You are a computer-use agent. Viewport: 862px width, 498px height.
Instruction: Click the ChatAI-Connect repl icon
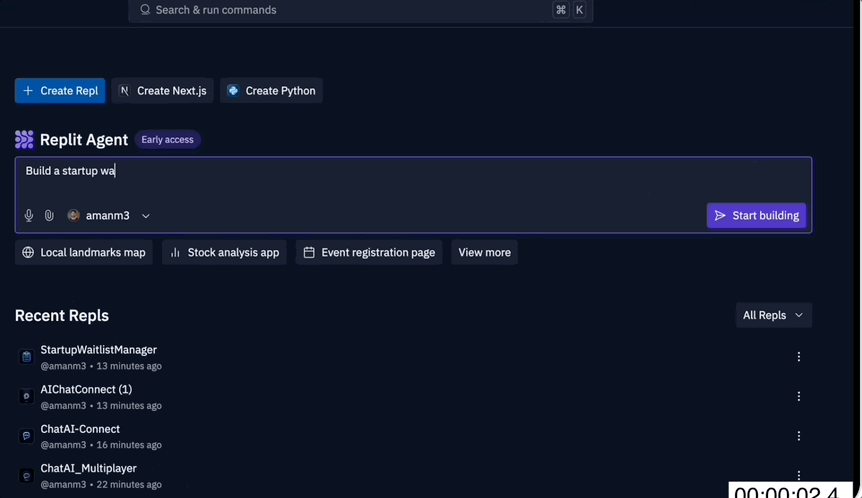26,436
